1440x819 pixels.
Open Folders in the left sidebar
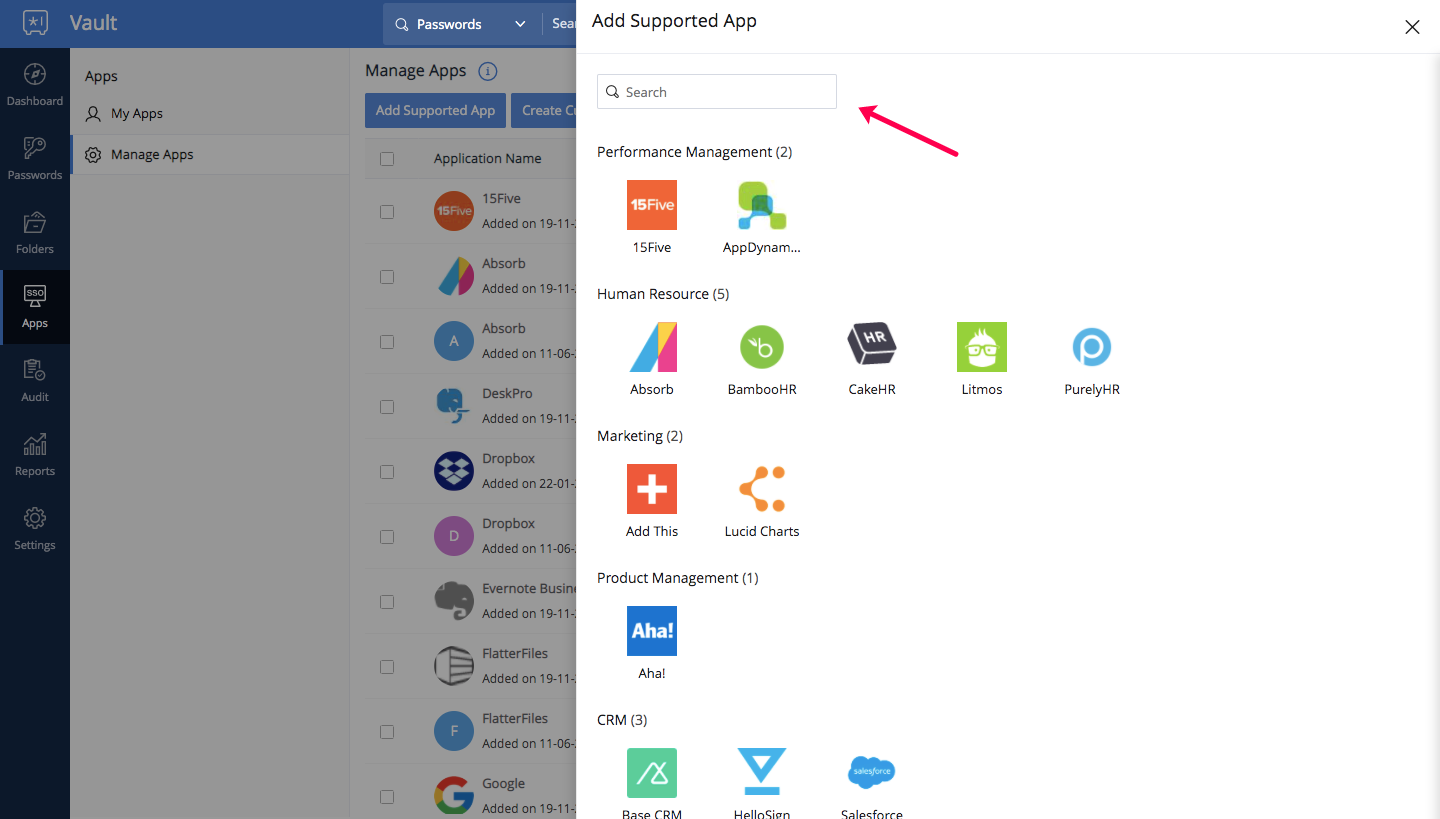(x=35, y=233)
